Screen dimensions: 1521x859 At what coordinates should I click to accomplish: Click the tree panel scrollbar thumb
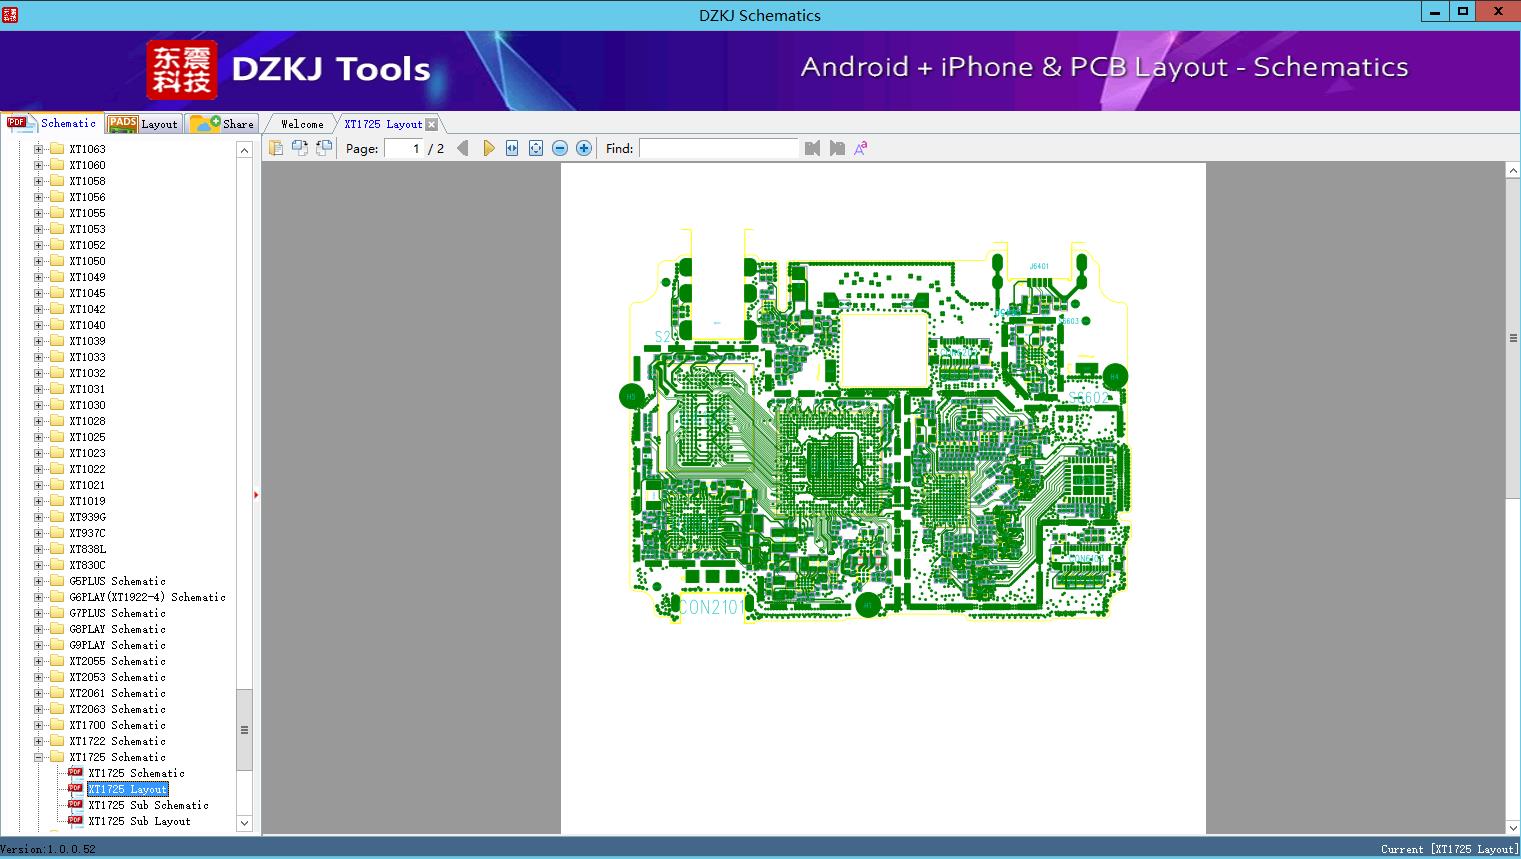(x=244, y=730)
